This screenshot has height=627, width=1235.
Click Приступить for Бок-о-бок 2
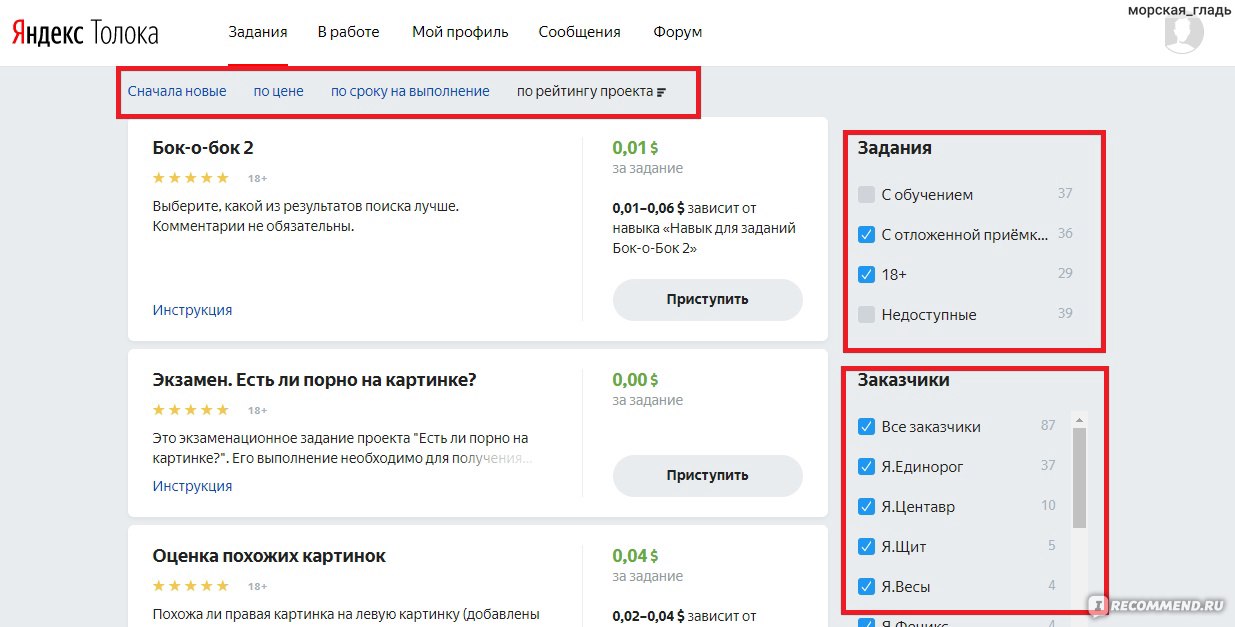pyautogui.click(x=708, y=299)
